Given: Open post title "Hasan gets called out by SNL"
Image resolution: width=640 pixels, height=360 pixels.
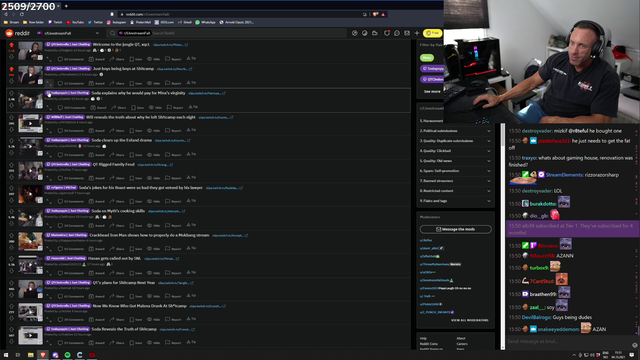Looking at the screenshot, I should click(x=115, y=258).
